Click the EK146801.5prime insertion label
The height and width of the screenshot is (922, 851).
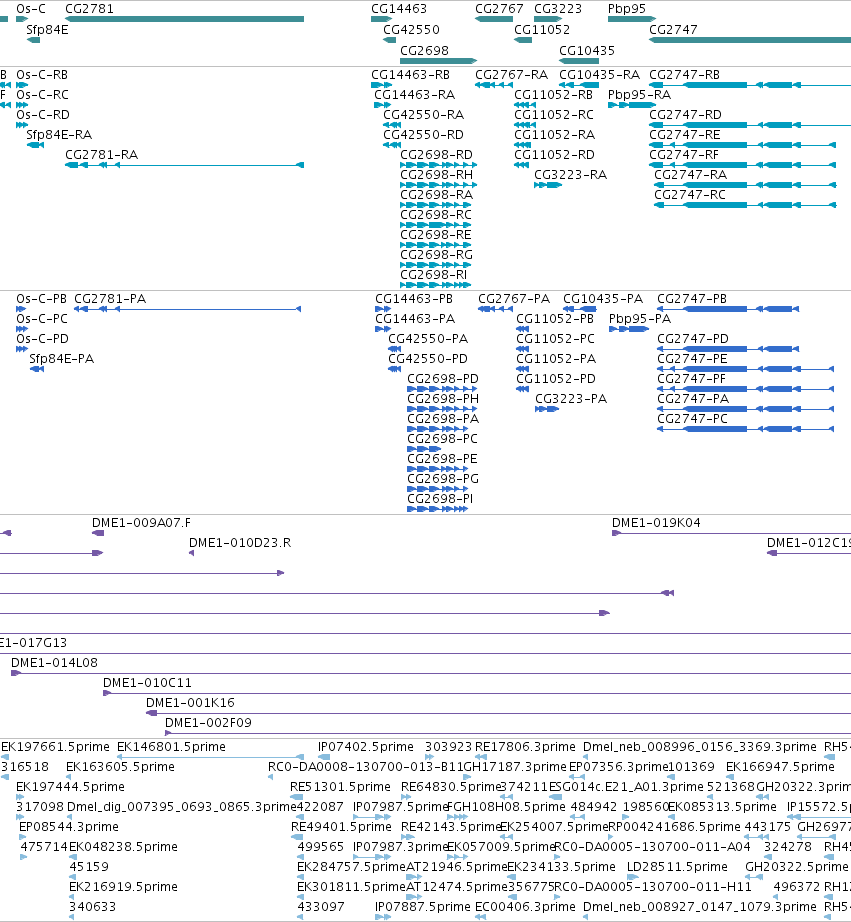click(x=171, y=747)
